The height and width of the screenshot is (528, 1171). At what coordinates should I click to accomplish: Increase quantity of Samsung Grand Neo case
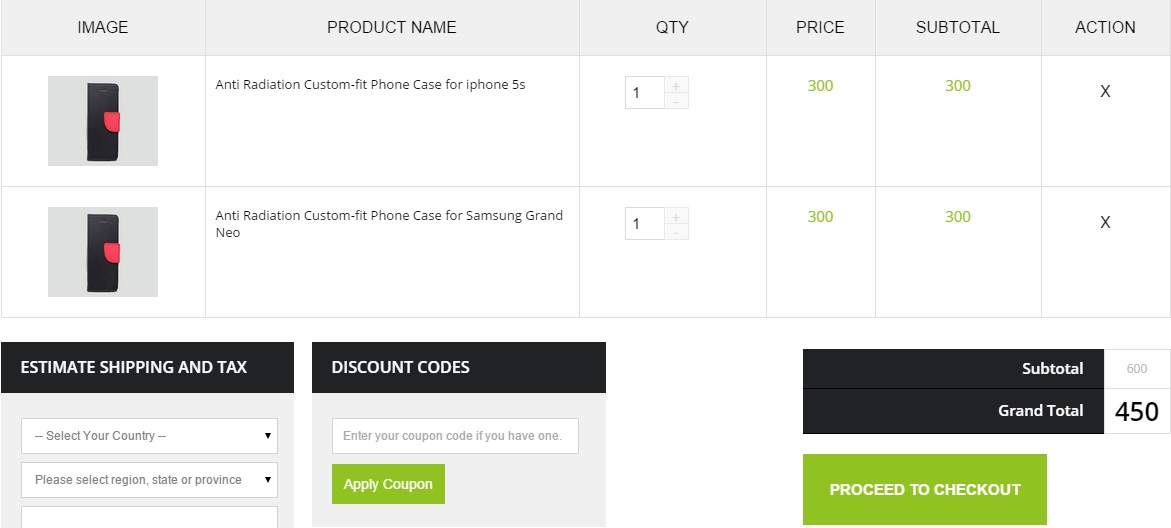pos(677,217)
